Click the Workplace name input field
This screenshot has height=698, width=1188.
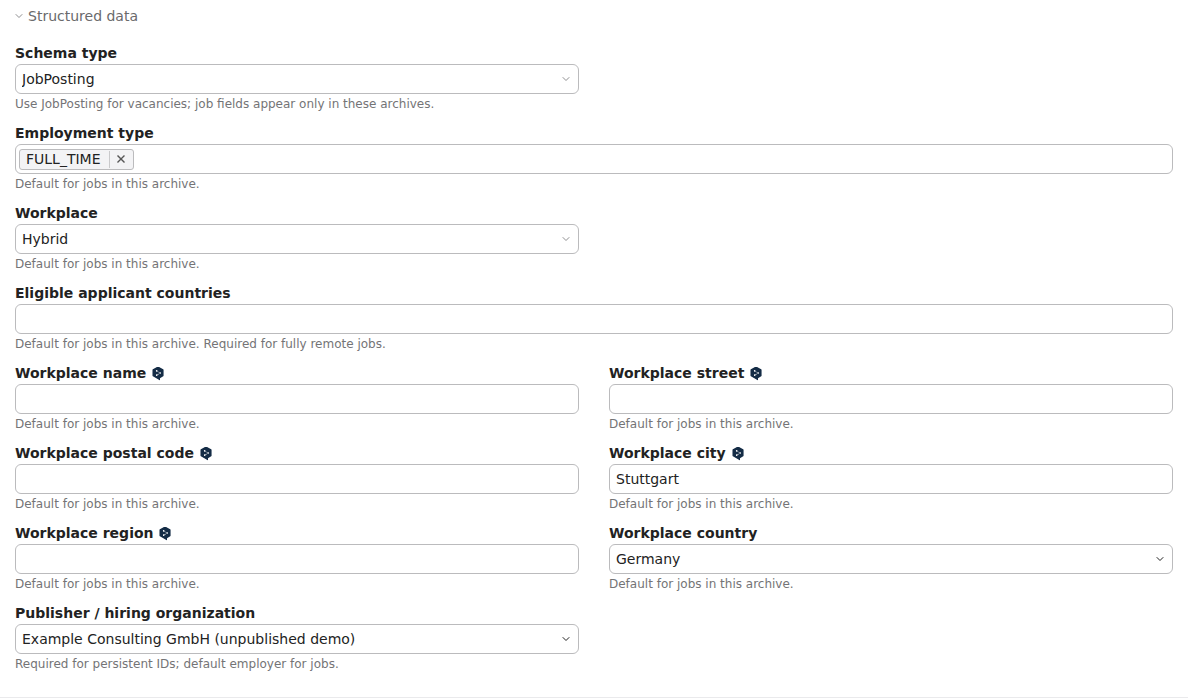point(296,399)
